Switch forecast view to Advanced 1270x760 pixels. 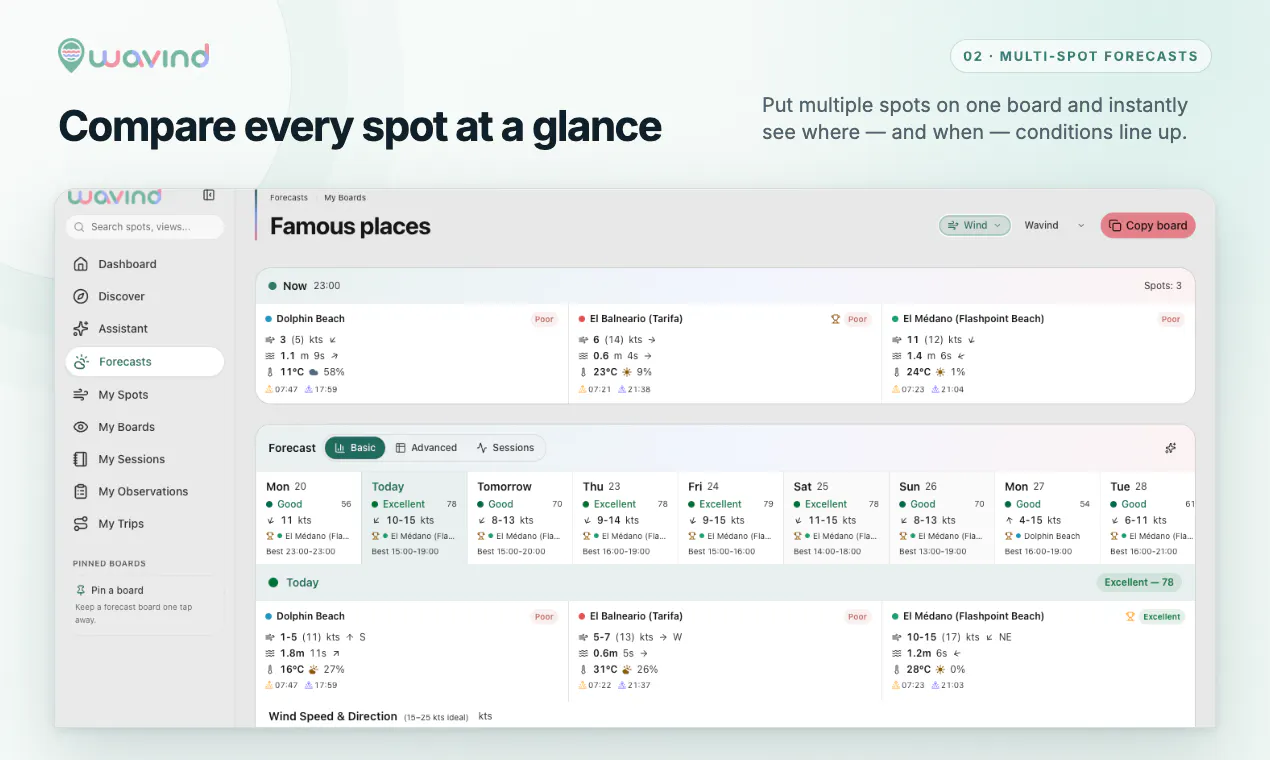pyautogui.click(x=426, y=448)
